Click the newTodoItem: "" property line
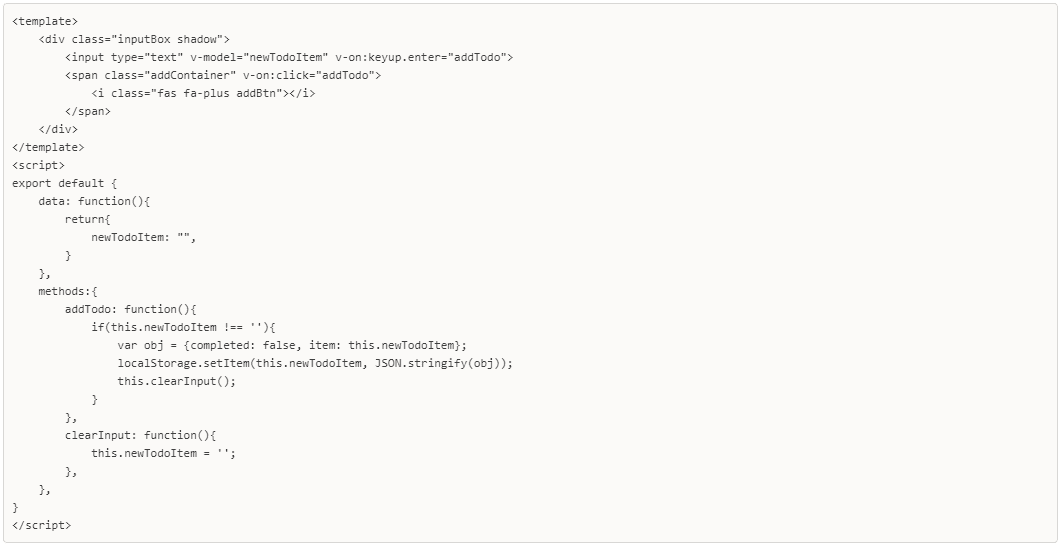Image resolution: width=1062 pixels, height=547 pixels. (144, 237)
